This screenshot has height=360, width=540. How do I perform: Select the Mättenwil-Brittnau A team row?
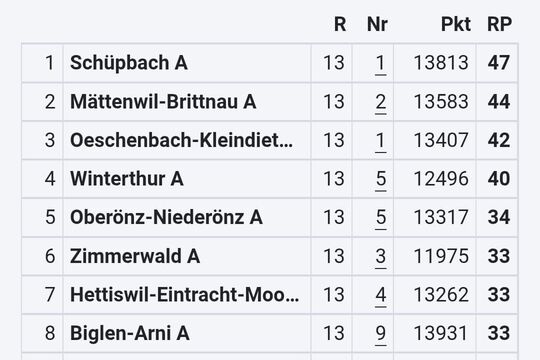(270, 102)
